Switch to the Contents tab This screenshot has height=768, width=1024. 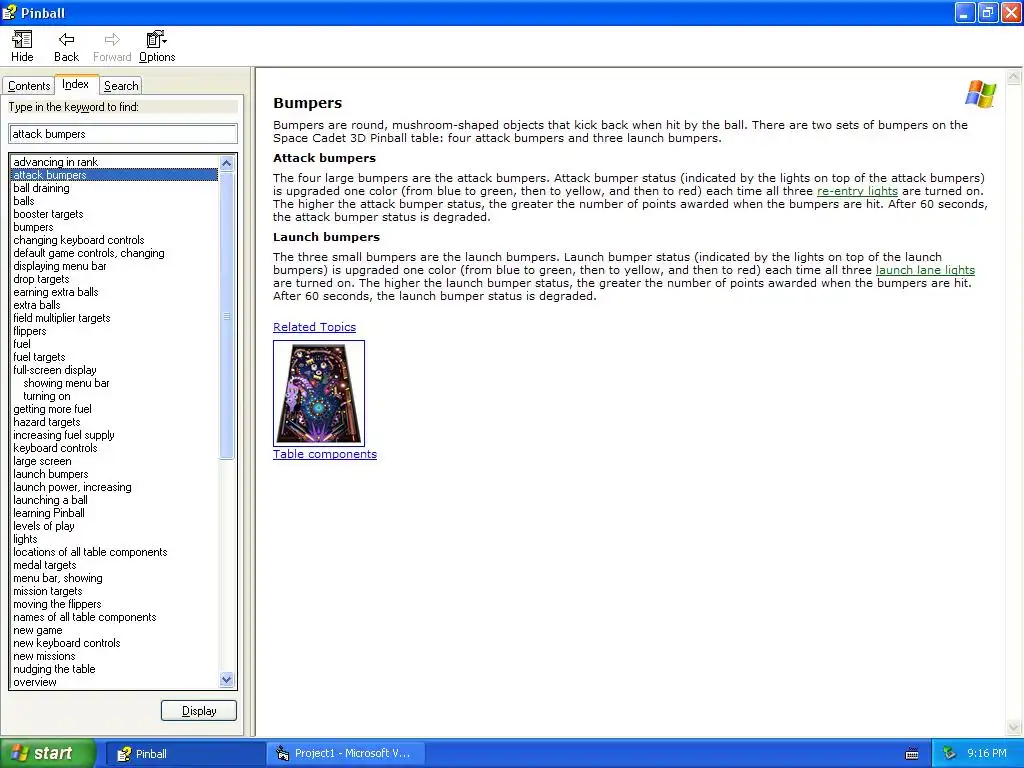[29, 86]
